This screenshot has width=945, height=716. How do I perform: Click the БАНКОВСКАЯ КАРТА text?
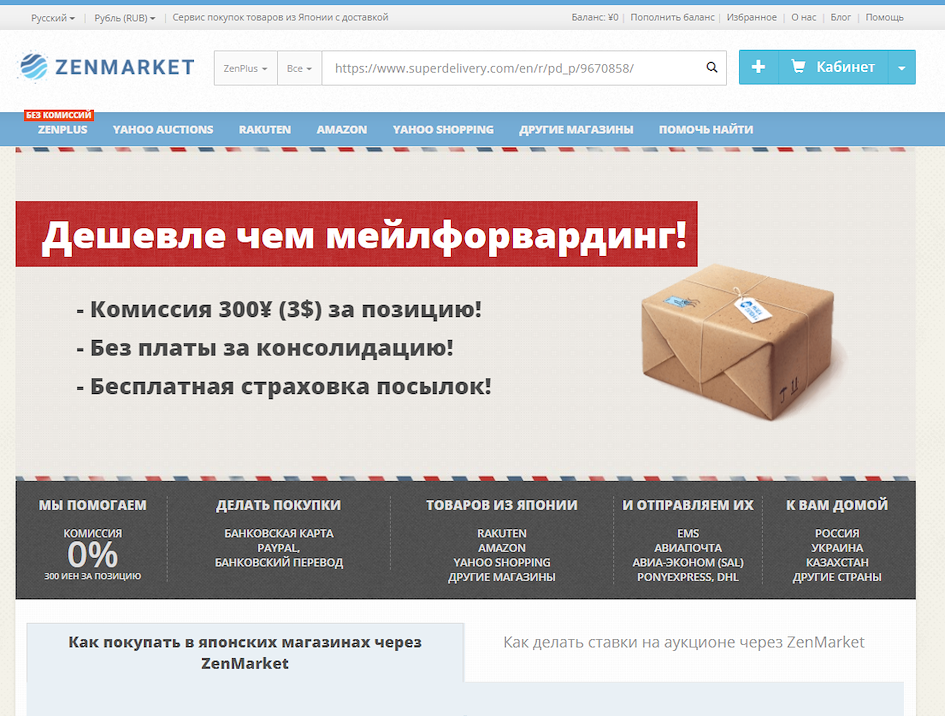coord(279,533)
